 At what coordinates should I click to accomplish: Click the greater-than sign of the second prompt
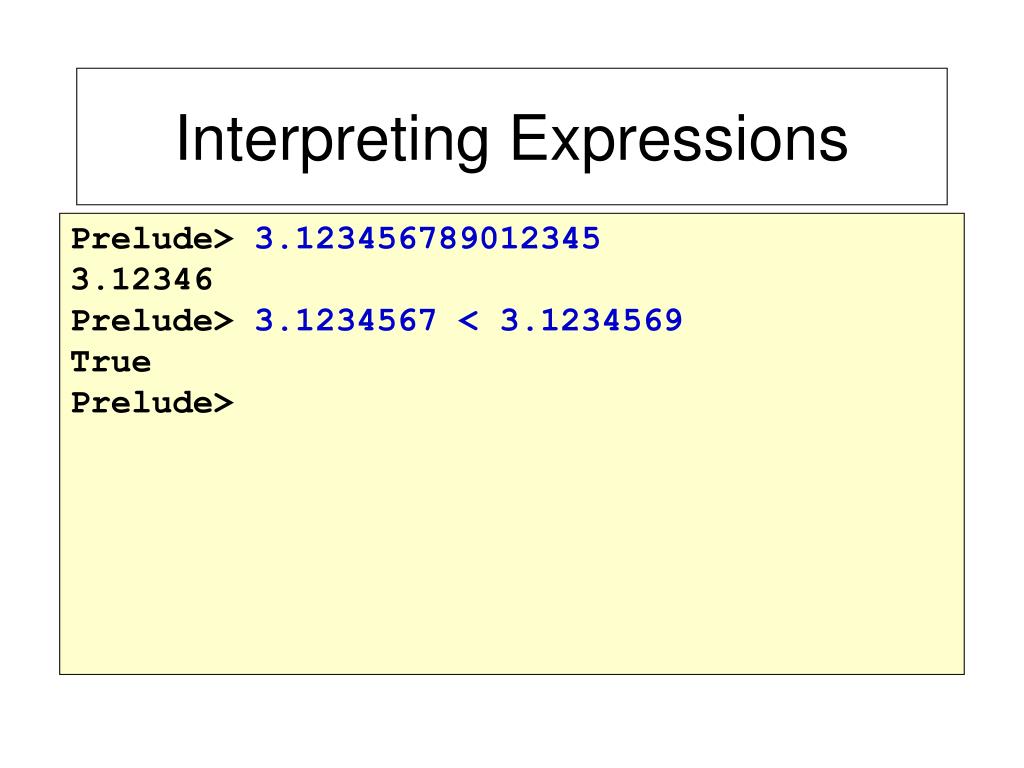(223, 321)
